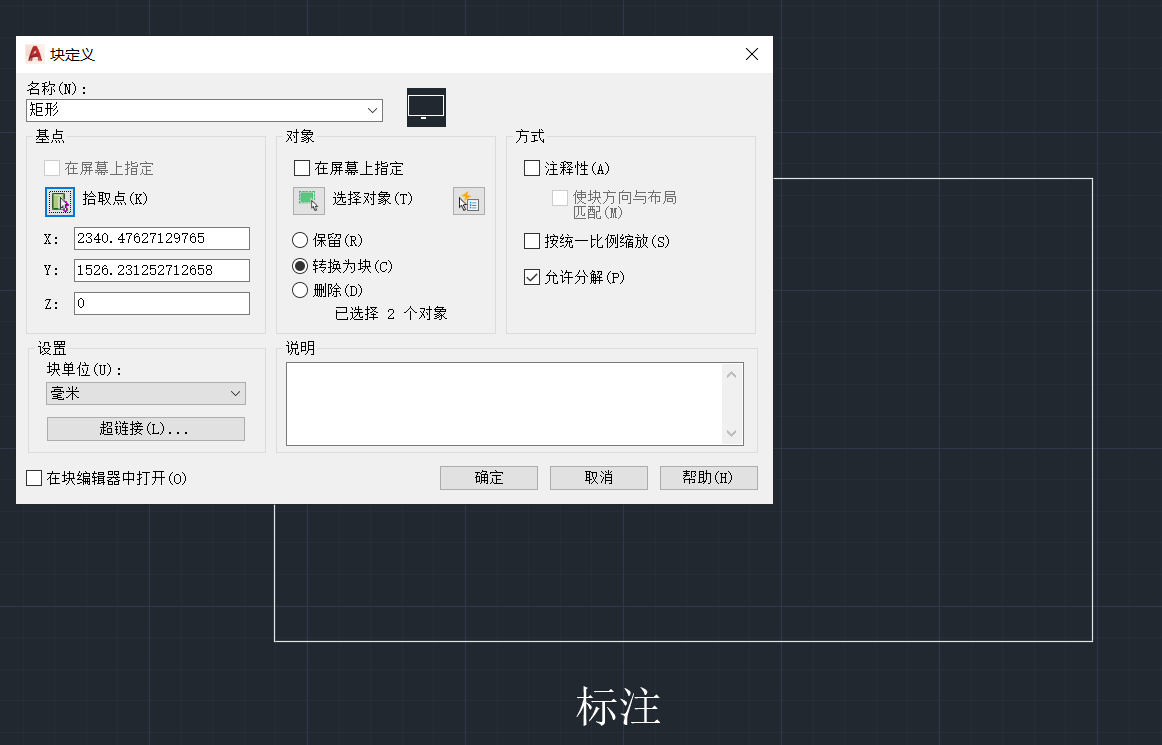Click the 确定 confirm button

click(488, 477)
